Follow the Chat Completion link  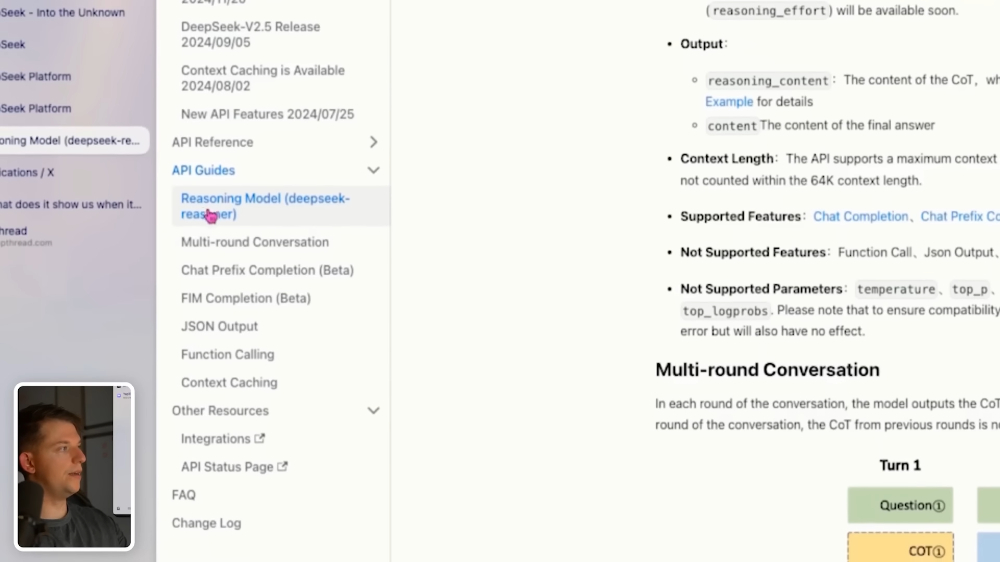(860, 216)
